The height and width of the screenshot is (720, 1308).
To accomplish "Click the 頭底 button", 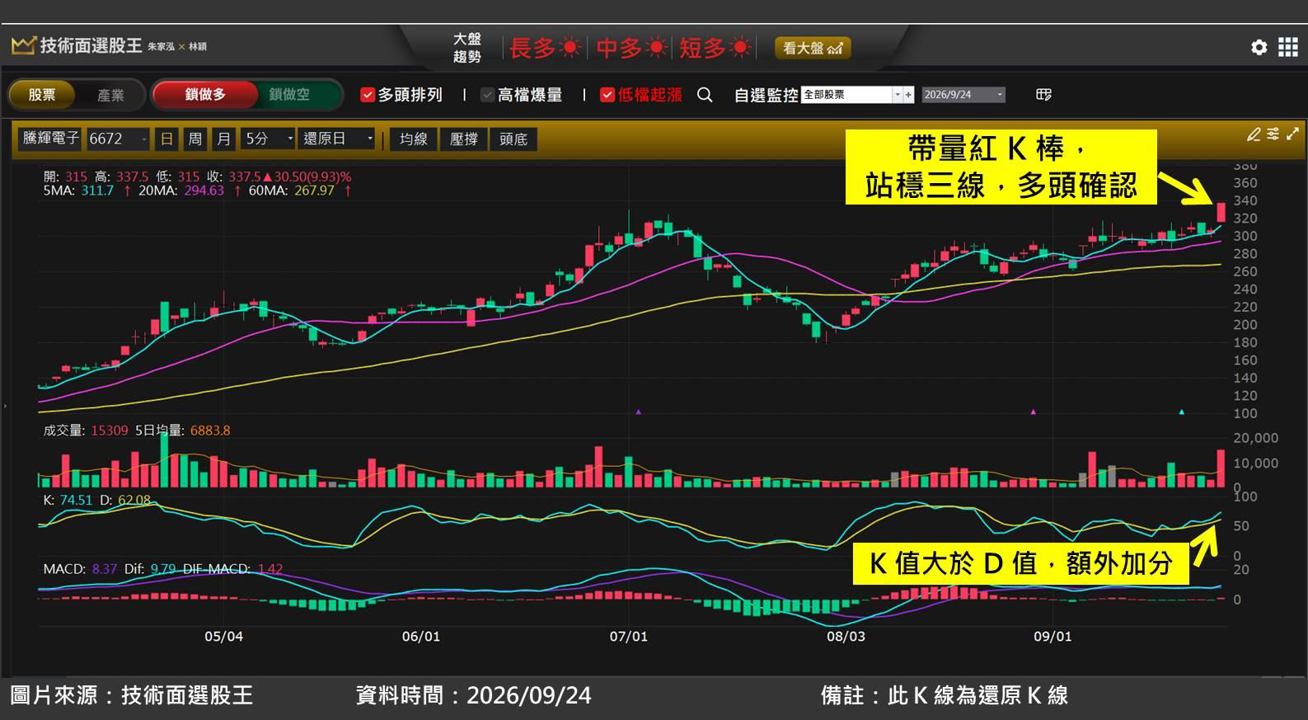I will [x=513, y=139].
